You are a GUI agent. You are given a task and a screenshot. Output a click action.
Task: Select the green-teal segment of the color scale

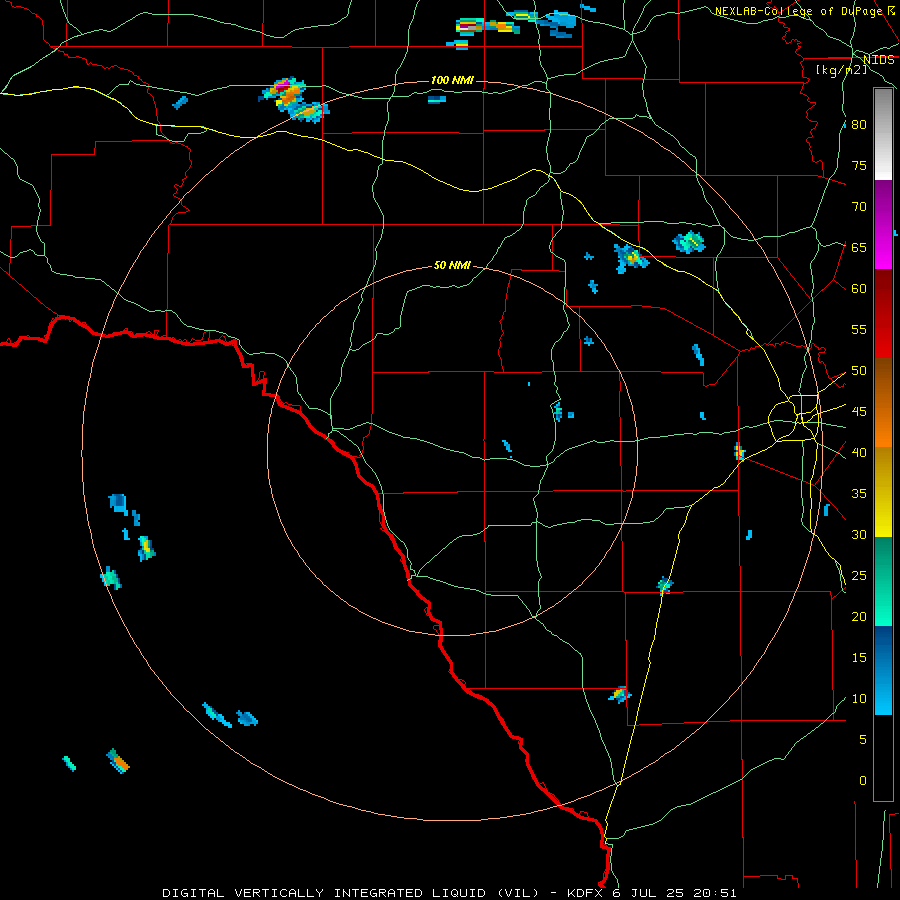click(883, 581)
